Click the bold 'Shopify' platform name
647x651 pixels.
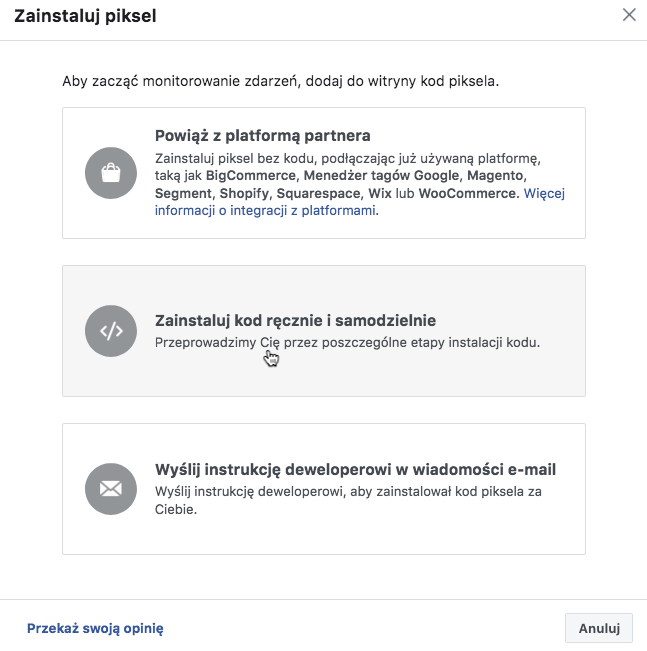(x=244, y=193)
